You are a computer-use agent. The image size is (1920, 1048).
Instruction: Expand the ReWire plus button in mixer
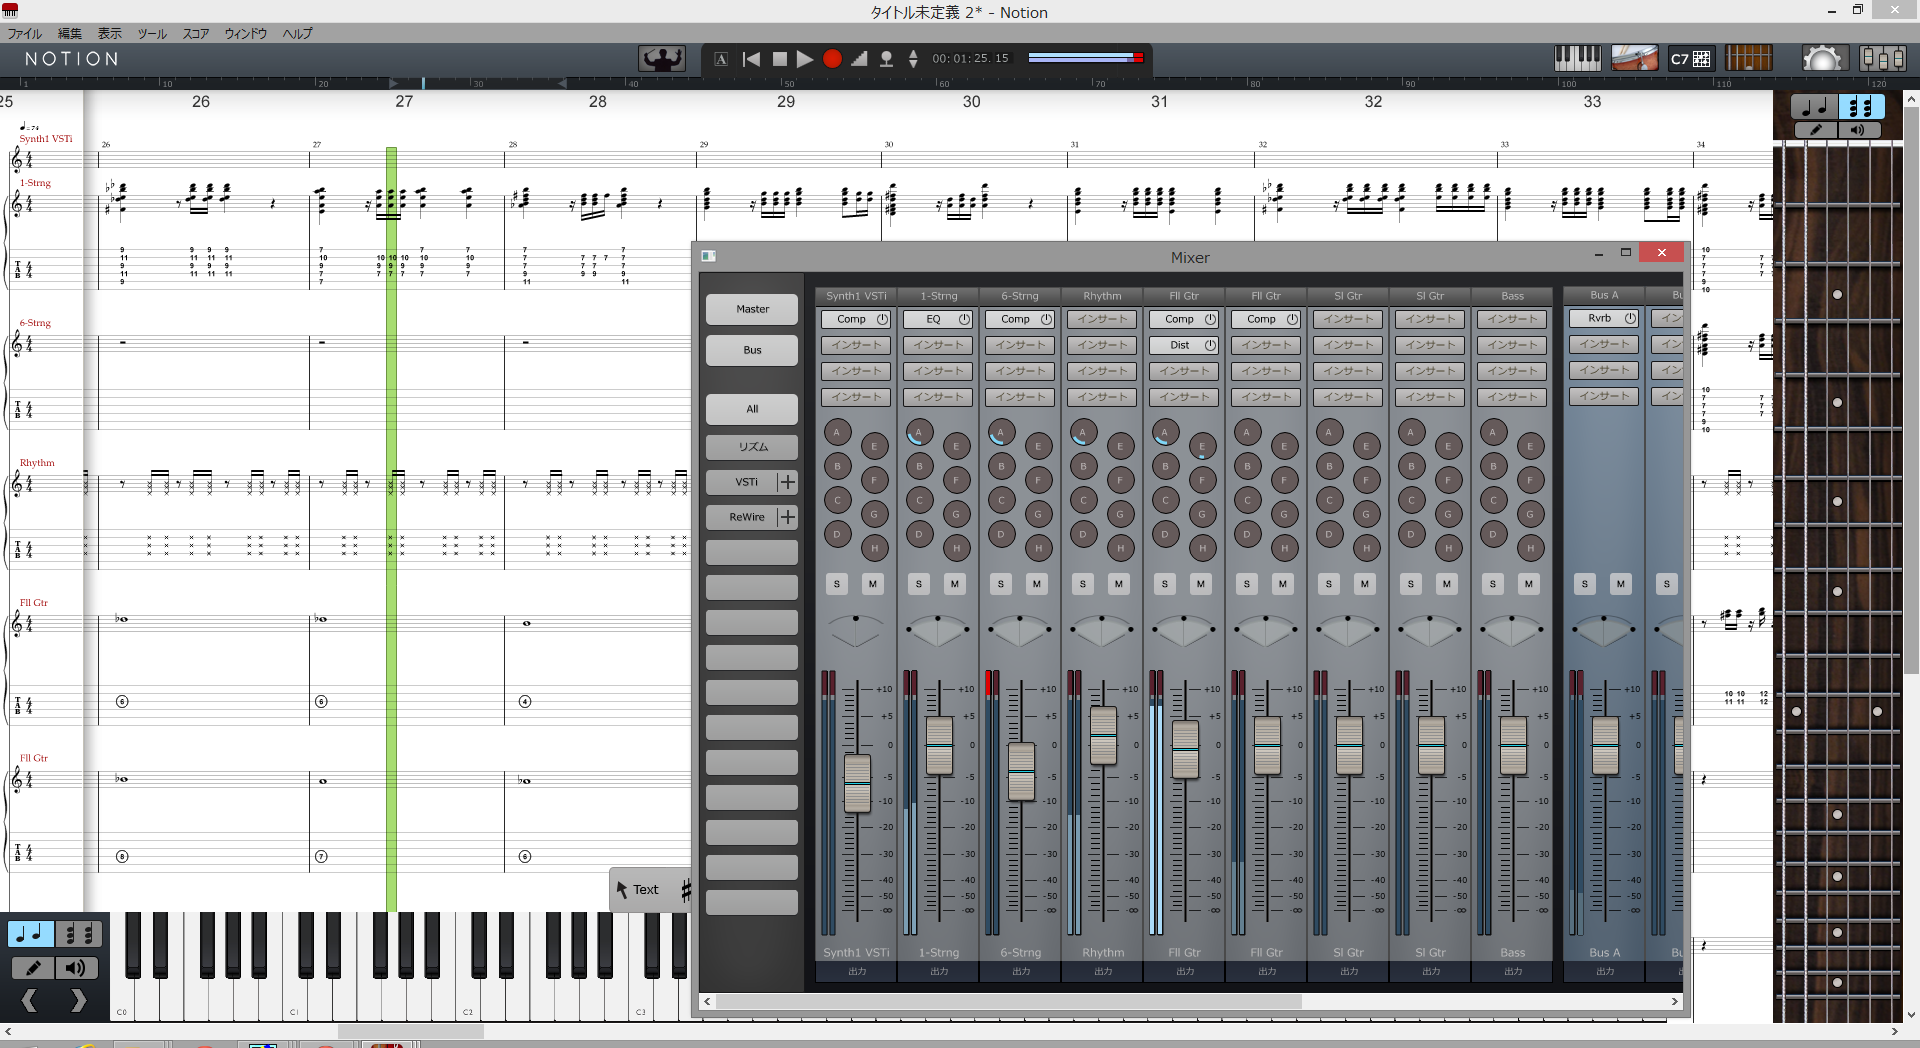[788, 517]
